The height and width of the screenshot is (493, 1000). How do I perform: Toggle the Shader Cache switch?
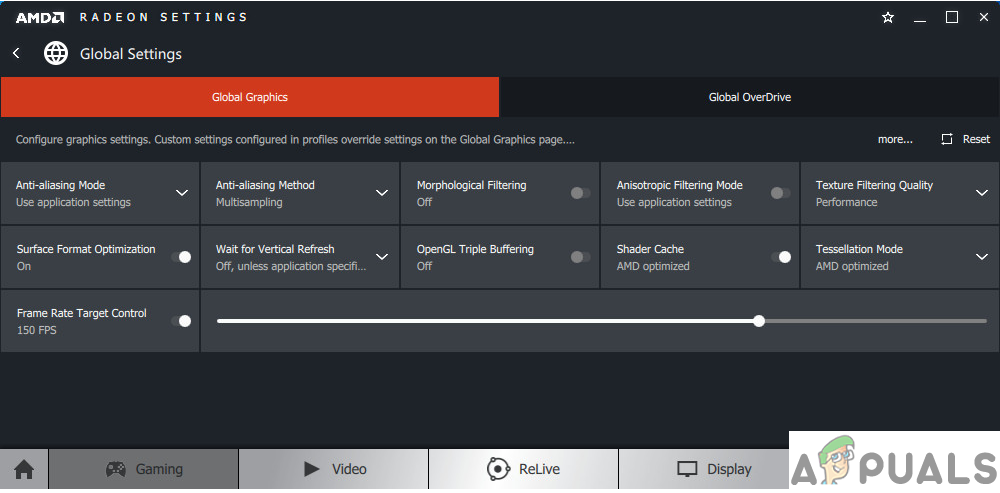781,257
